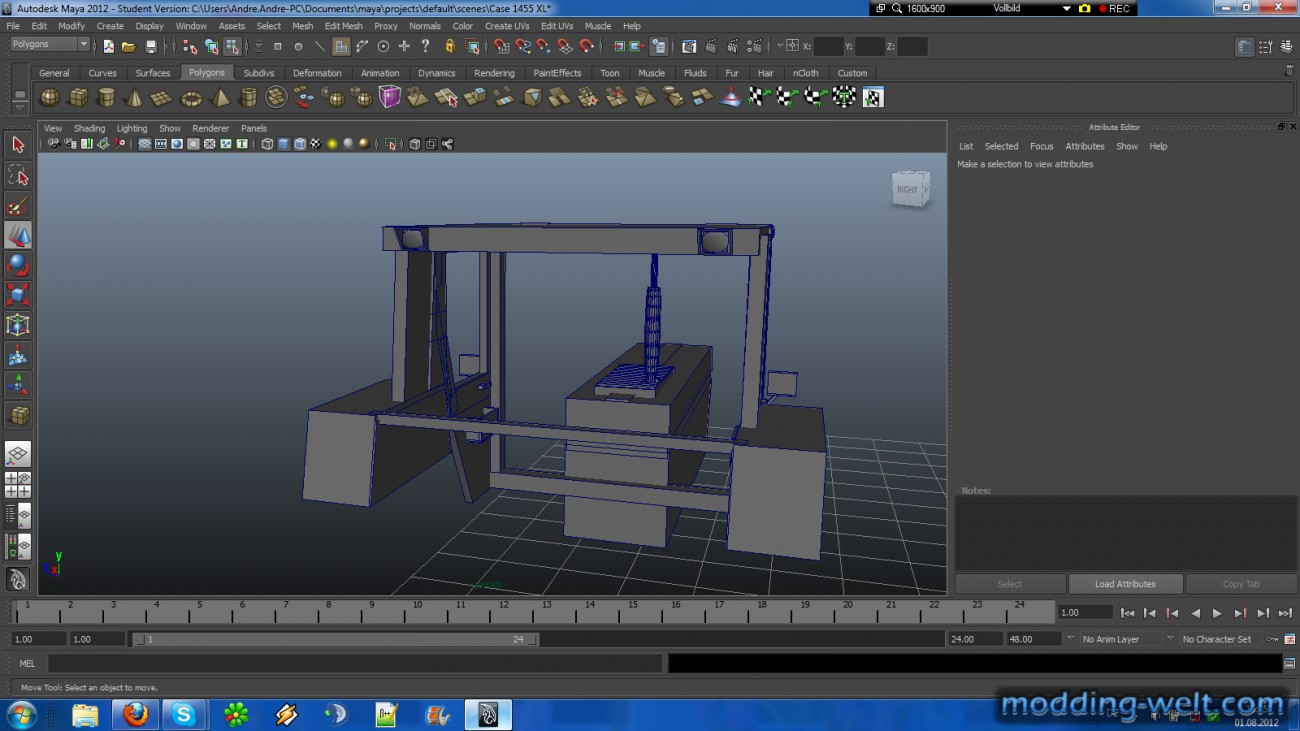This screenshot has width=1300, height=731.
Task: Toggle snap to grids magnet
Action: pos(501,46)
